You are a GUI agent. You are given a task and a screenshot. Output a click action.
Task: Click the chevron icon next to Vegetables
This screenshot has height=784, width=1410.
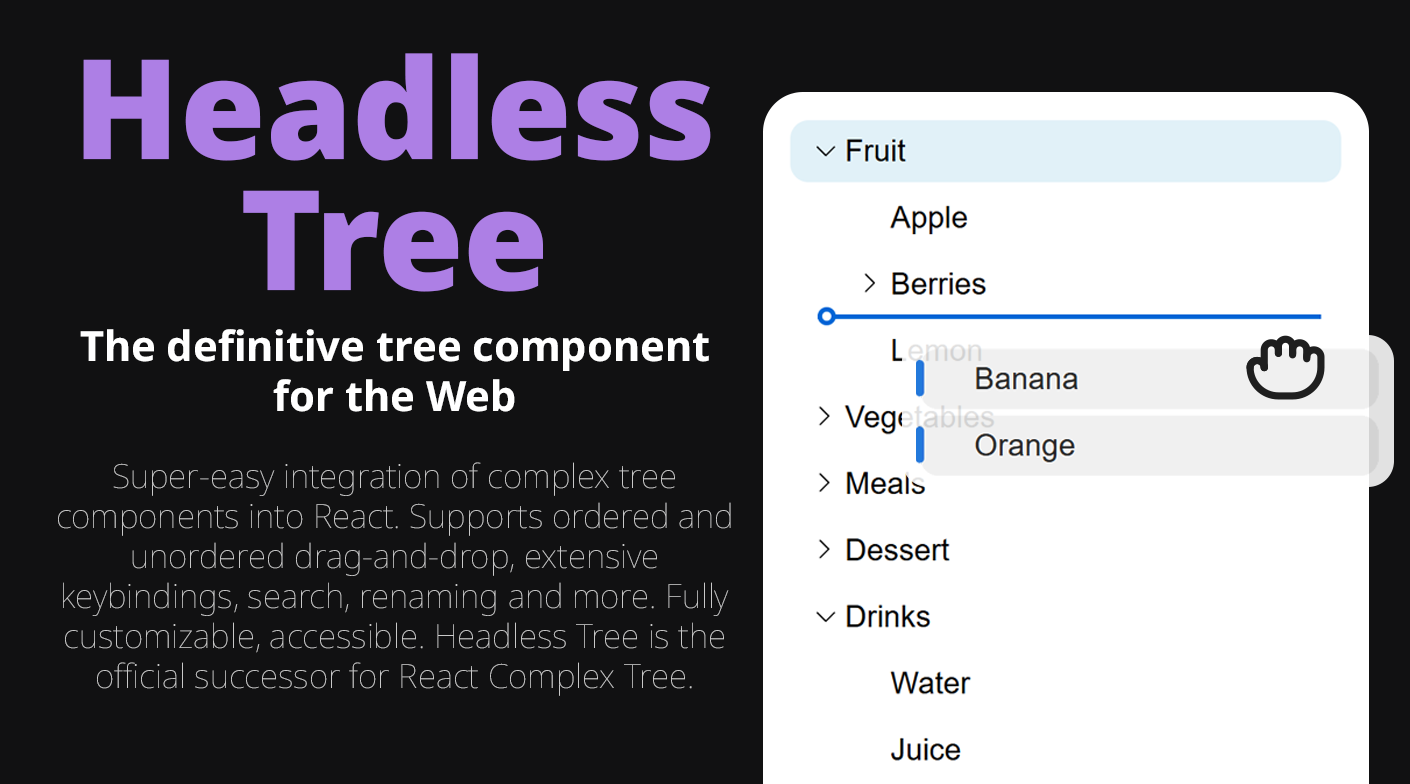(x=824, y=416)
